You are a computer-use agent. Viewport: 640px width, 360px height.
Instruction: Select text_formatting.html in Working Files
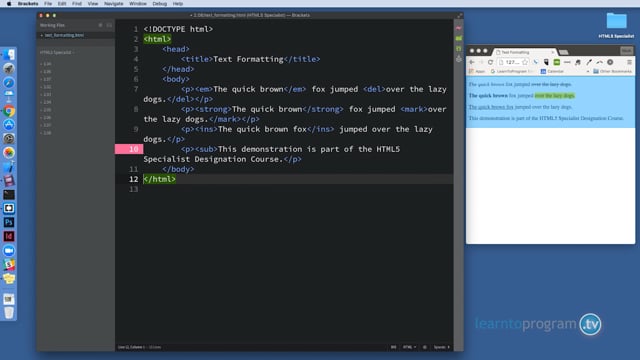64,35
